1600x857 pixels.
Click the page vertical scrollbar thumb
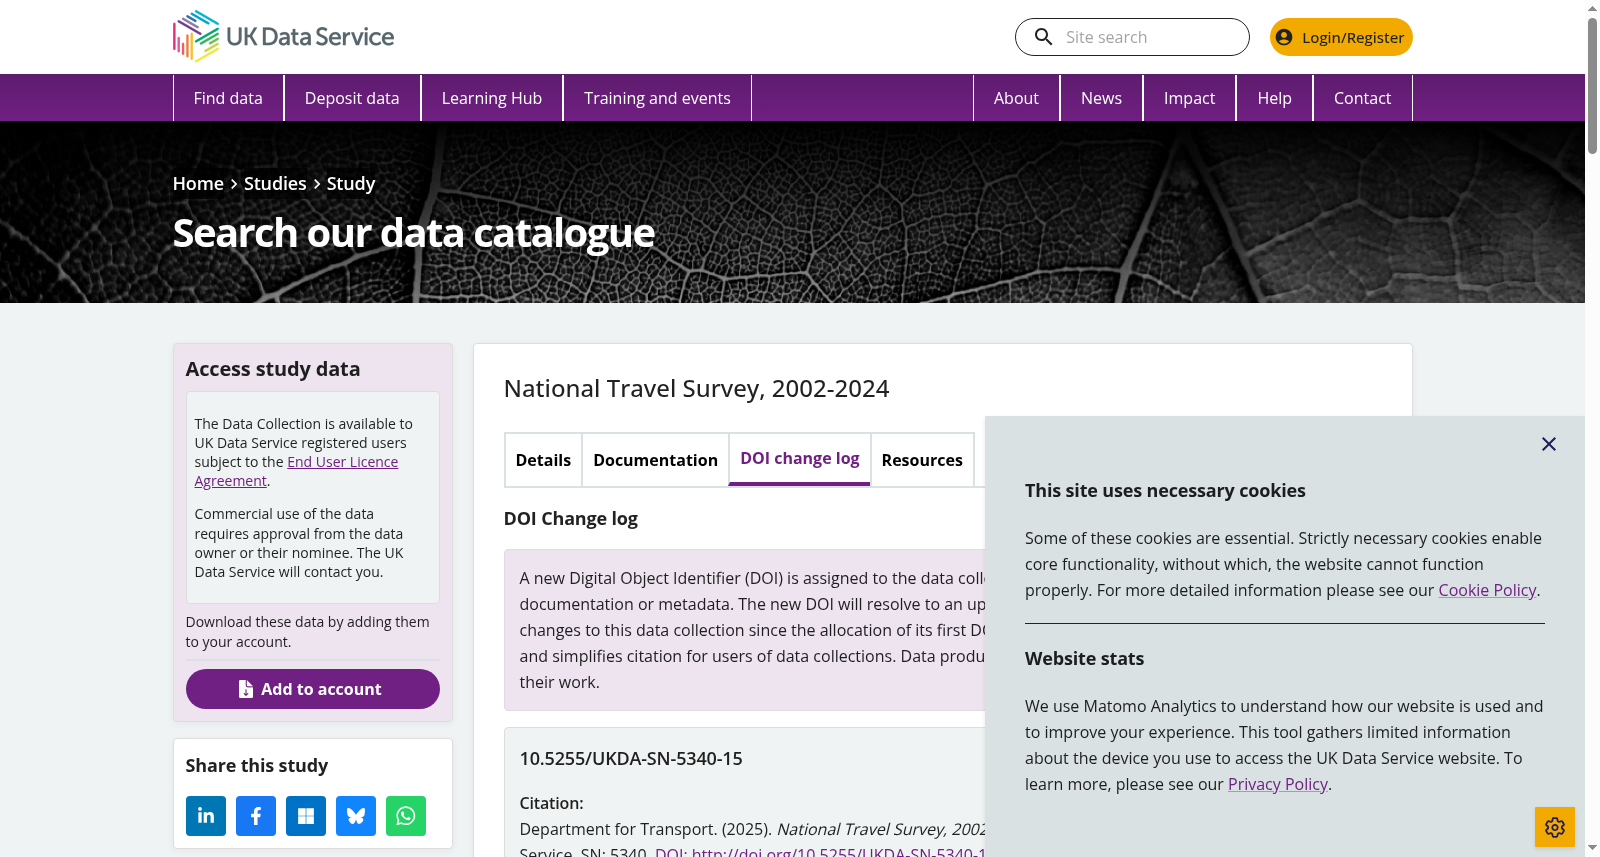[x=1592, y=85]
